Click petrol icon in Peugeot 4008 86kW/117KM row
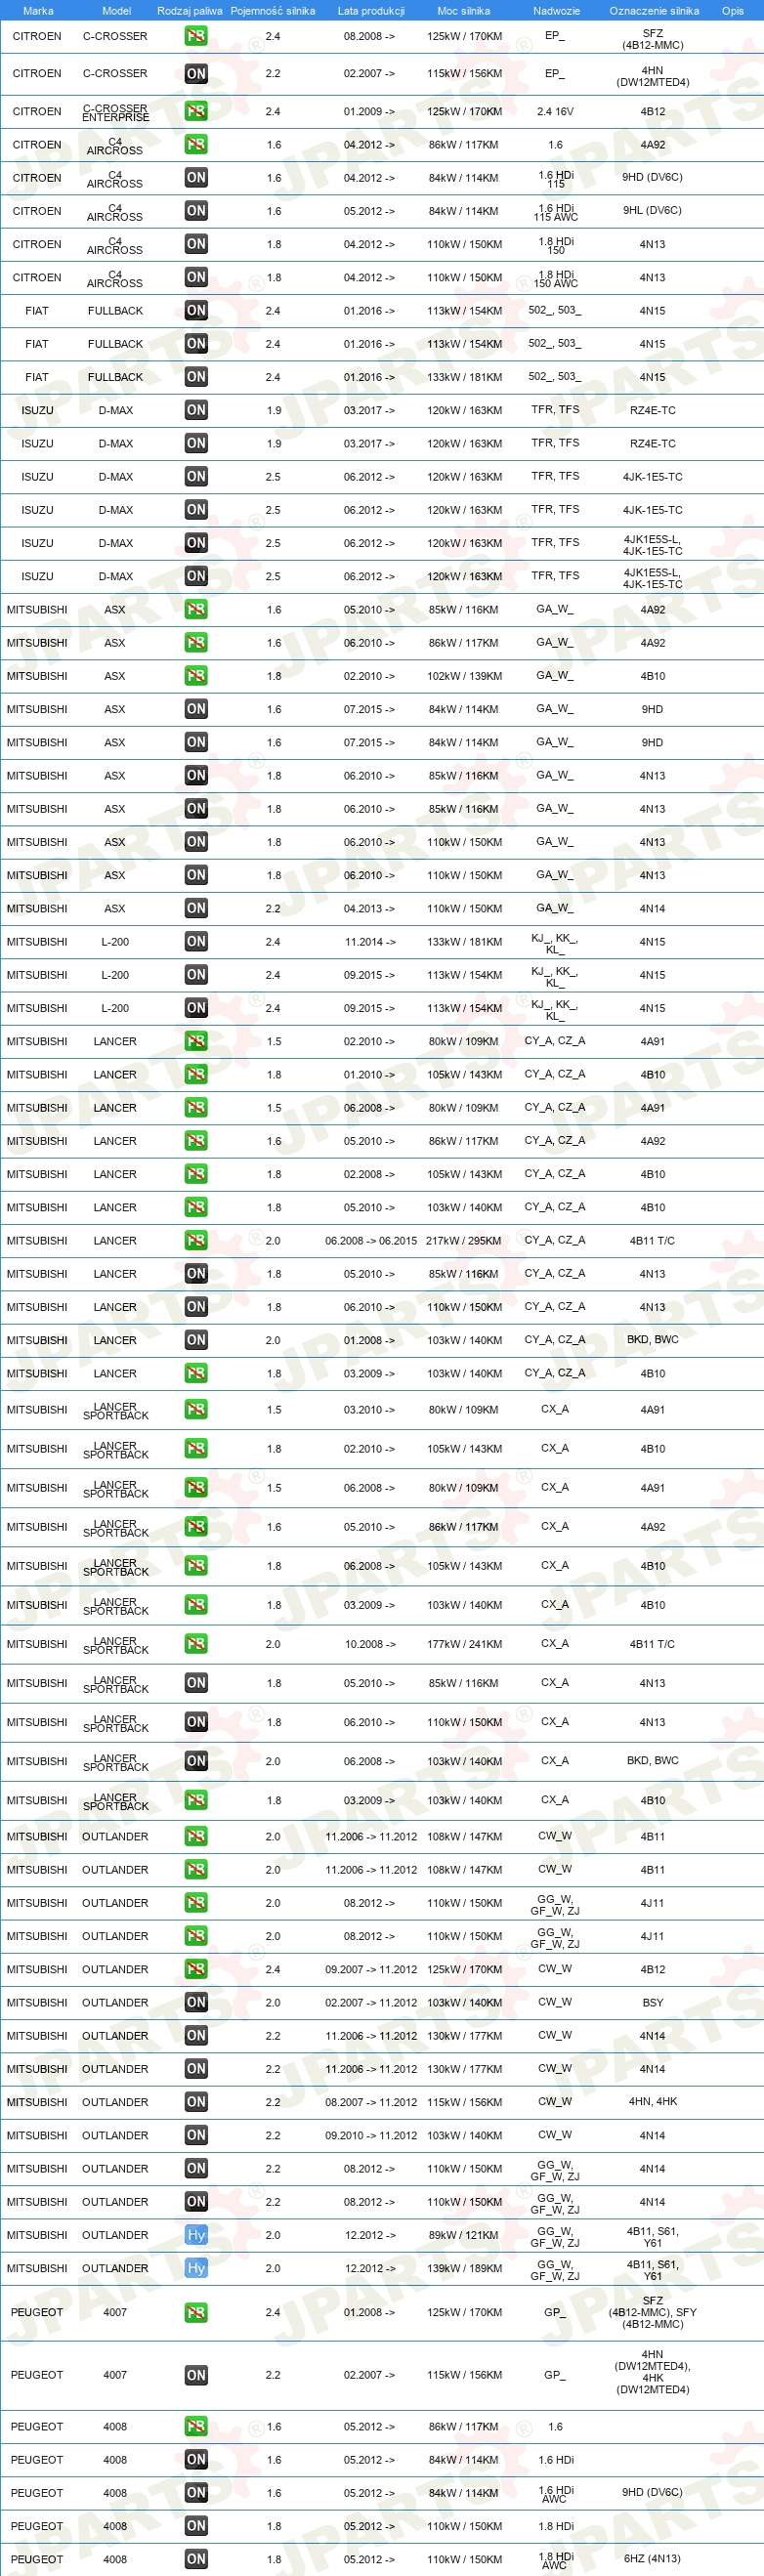 [x=196, y=2426]
